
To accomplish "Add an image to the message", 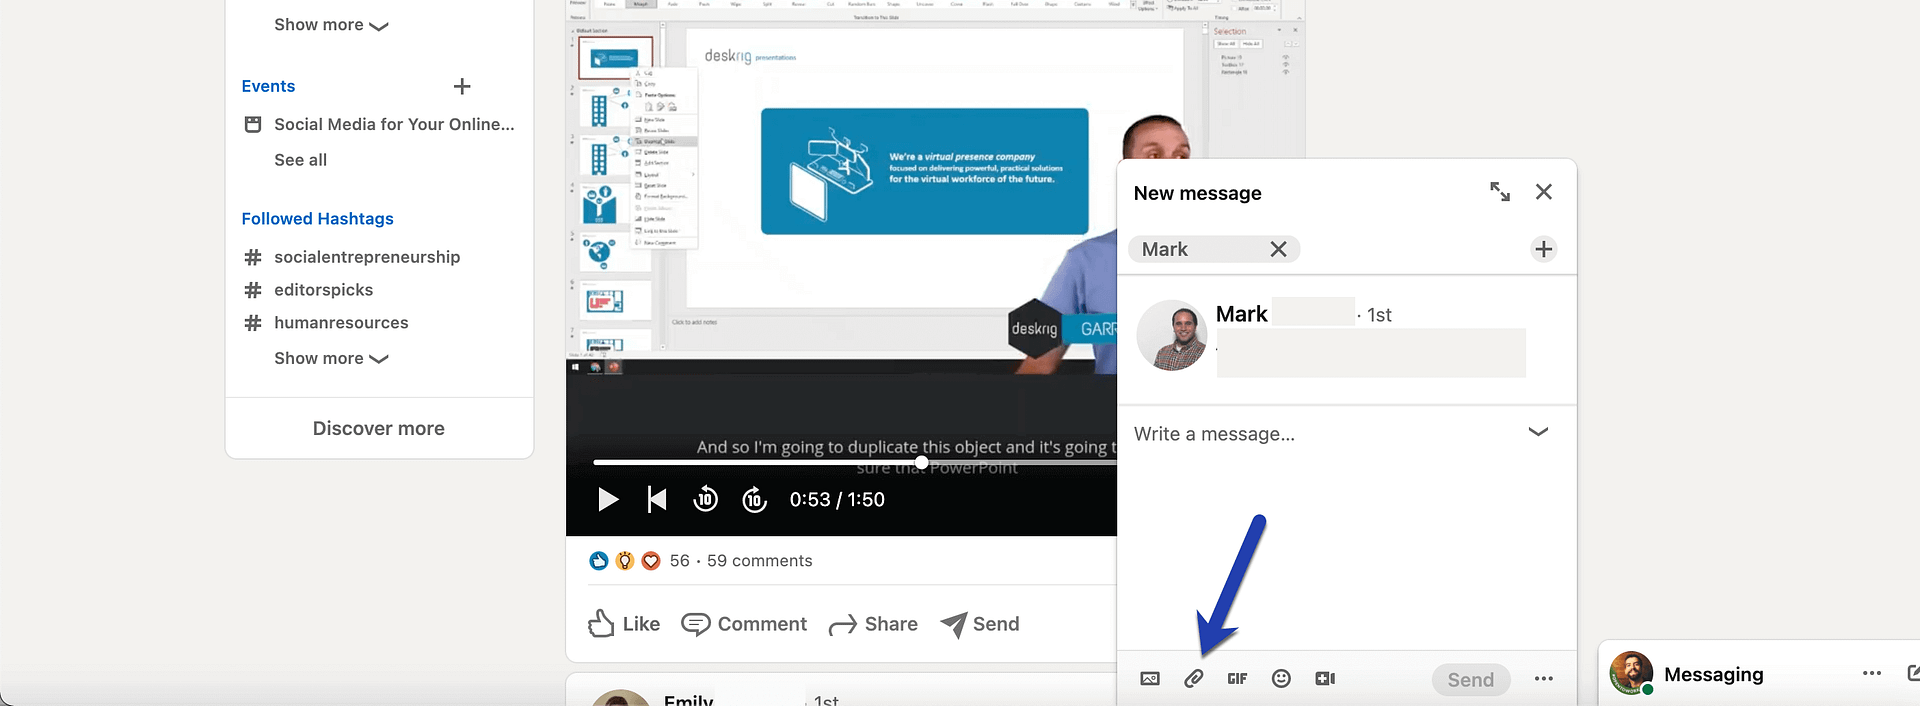I will pyautogui.click(x=1150, y=679).
